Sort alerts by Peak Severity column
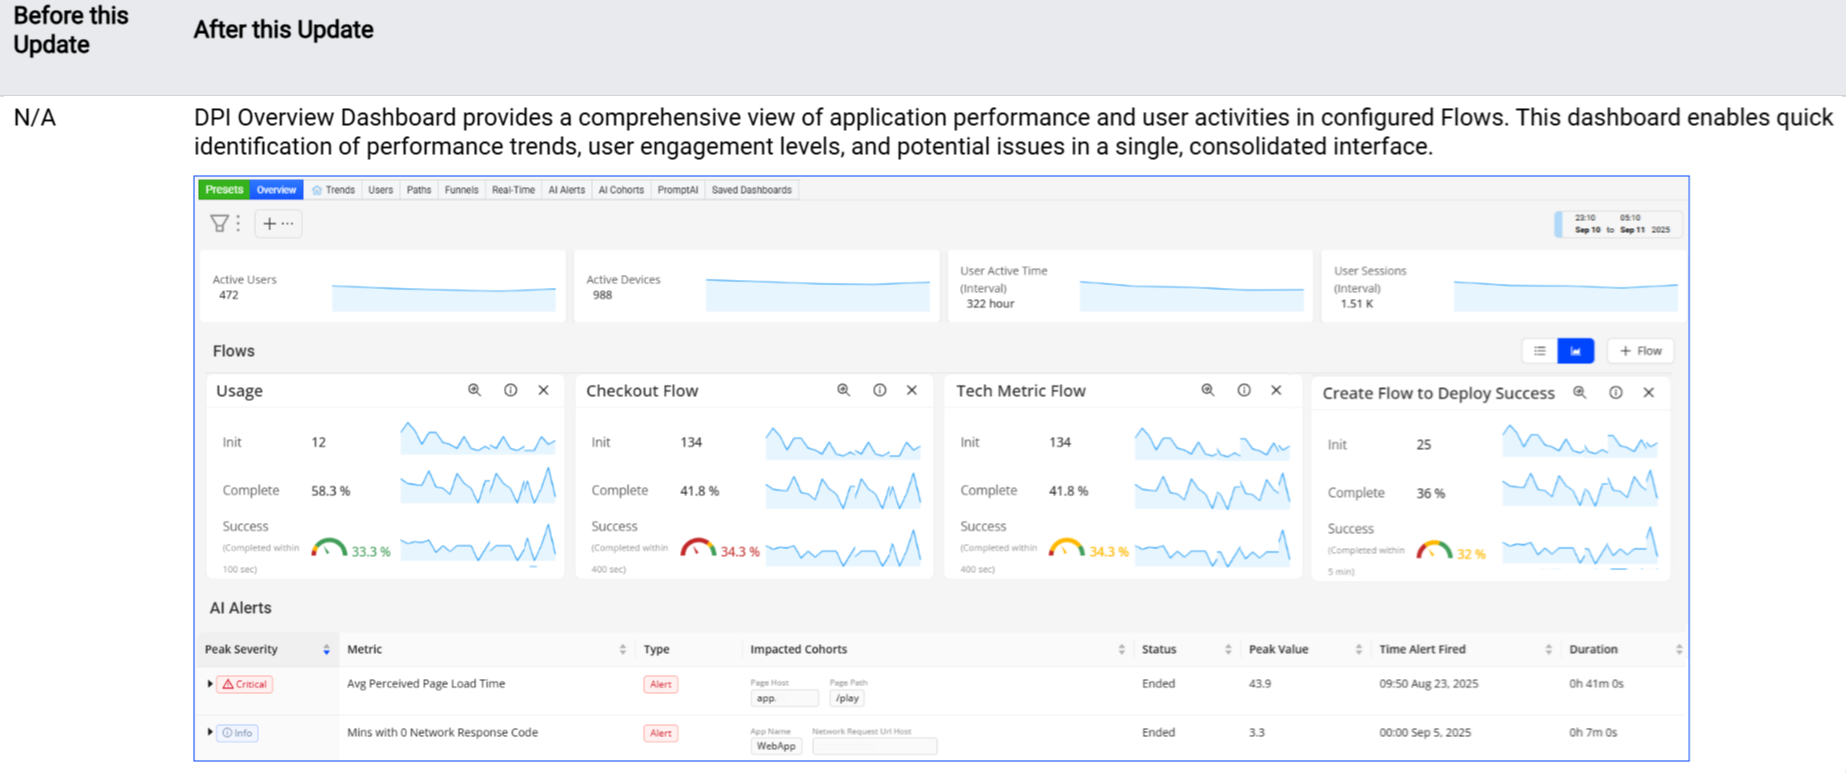 [326, 650]
